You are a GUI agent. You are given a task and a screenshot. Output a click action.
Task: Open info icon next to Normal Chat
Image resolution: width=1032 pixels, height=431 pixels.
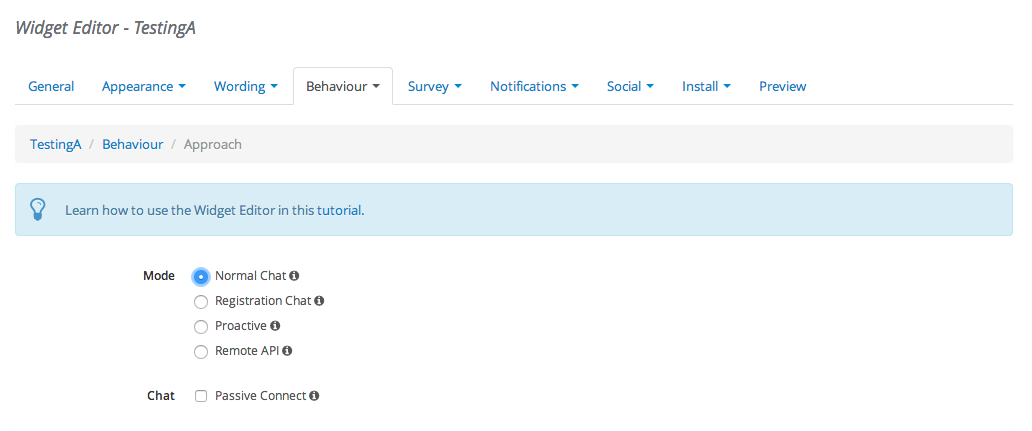[294, 276]
